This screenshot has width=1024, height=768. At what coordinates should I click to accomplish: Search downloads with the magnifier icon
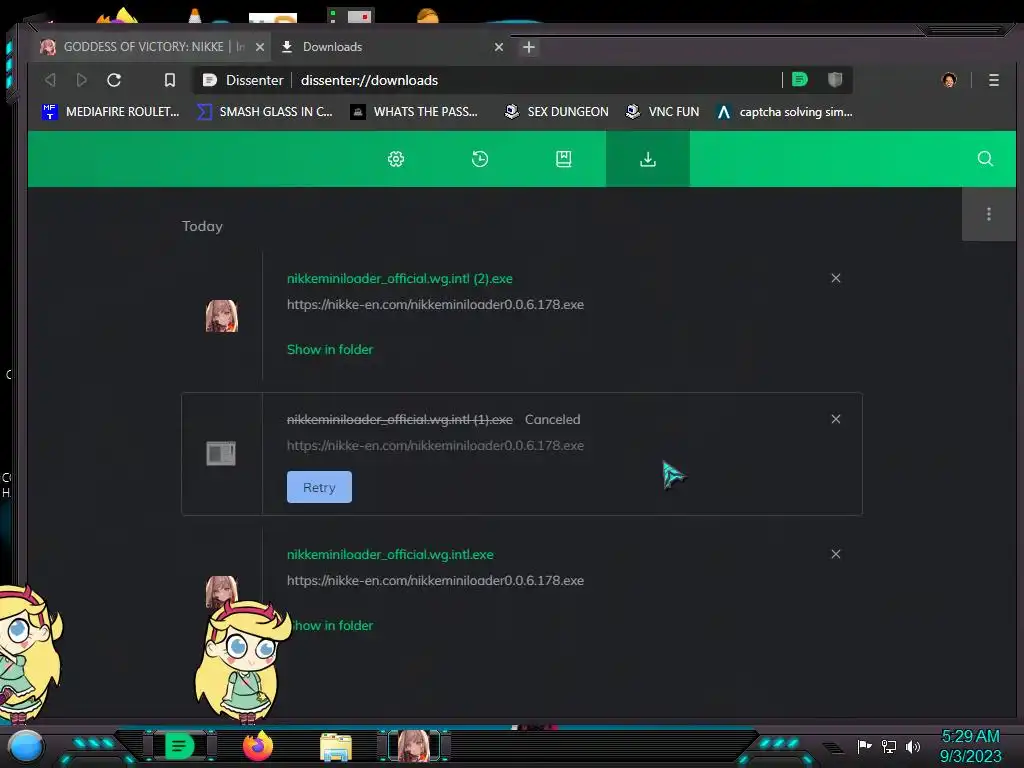985,159
